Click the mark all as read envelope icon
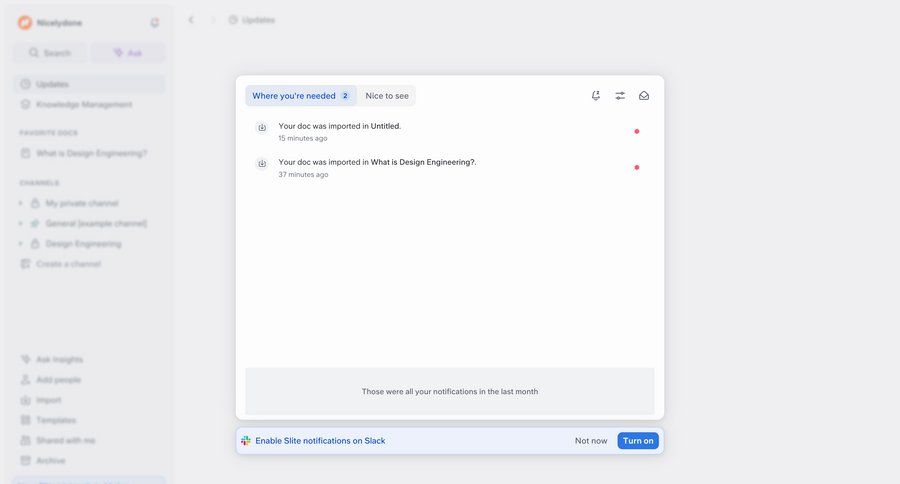The image size is (900, 484). [x=644, y=96]
